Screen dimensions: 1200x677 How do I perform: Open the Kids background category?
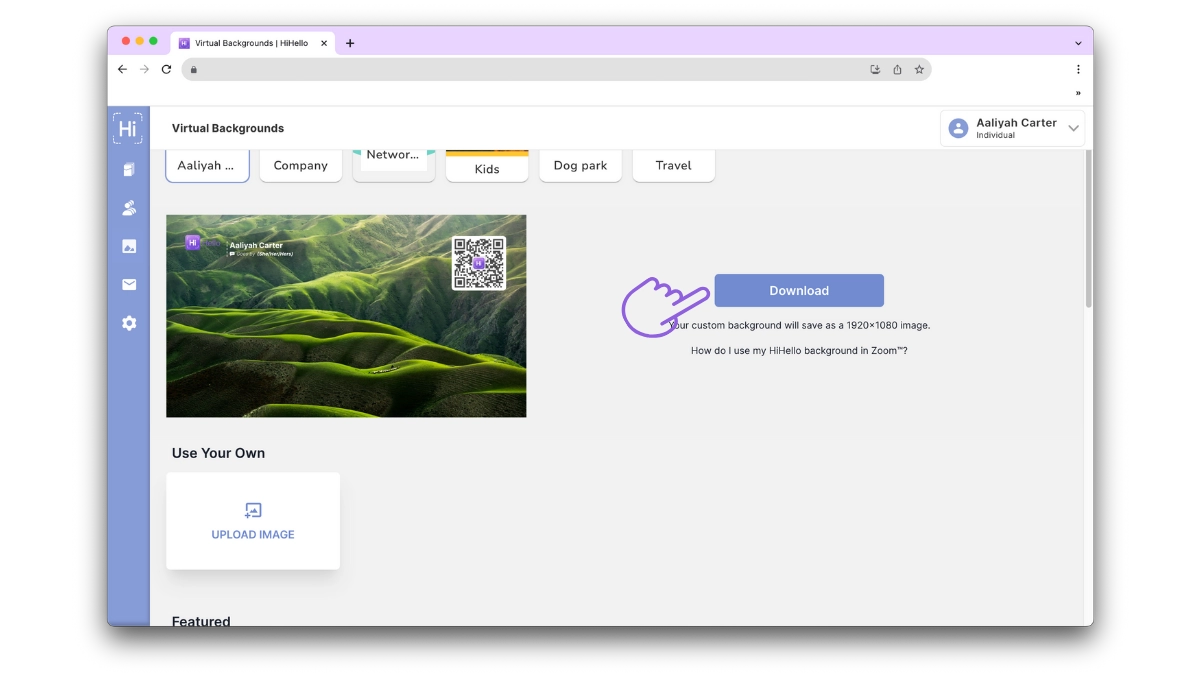click(487, 168)
